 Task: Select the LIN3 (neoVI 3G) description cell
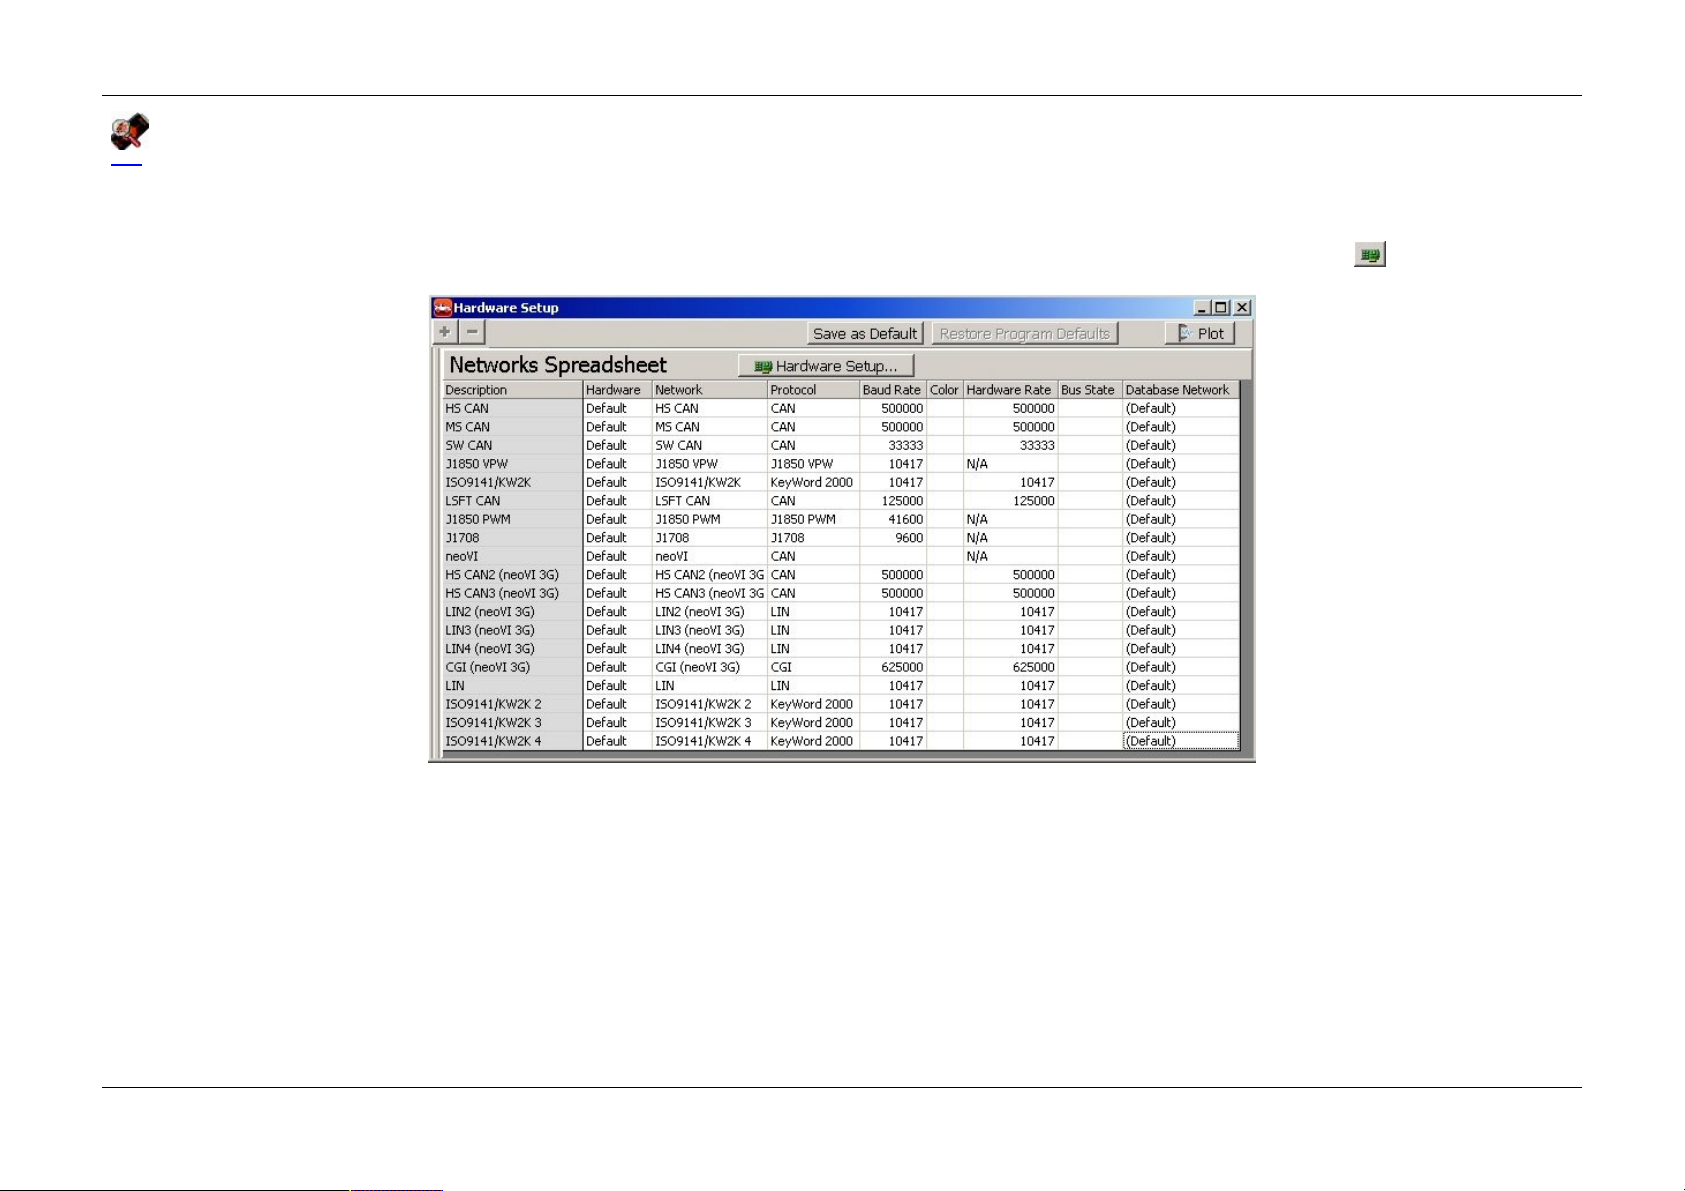(x=512, y=630)
